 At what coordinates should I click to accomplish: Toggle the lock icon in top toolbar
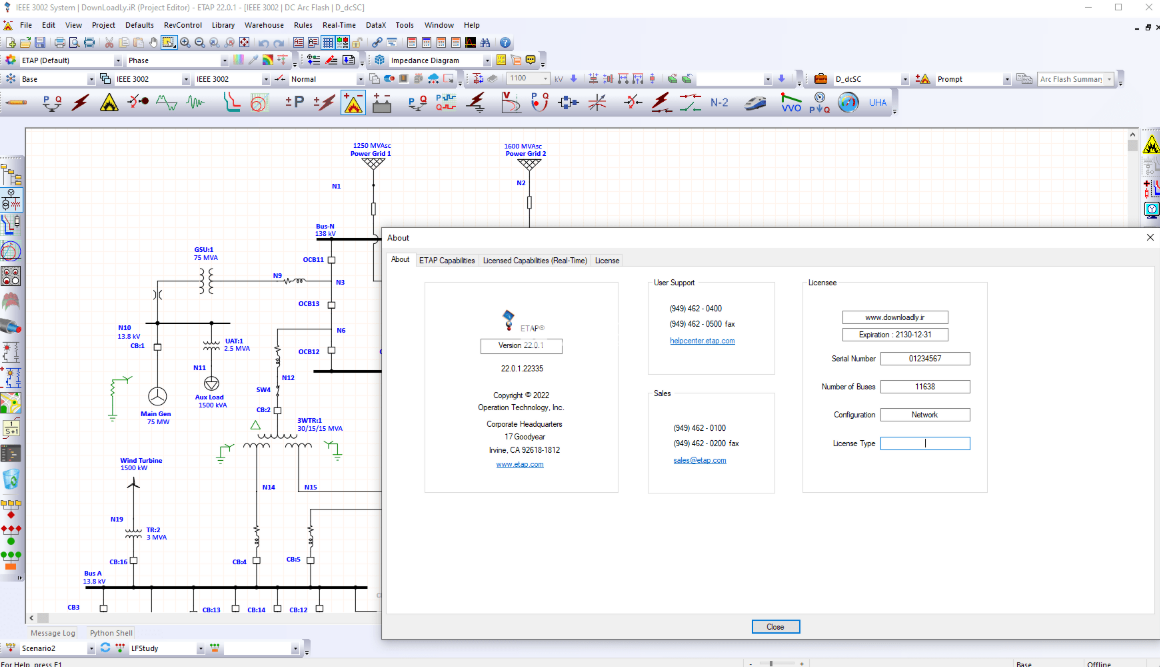coord(357,43)
